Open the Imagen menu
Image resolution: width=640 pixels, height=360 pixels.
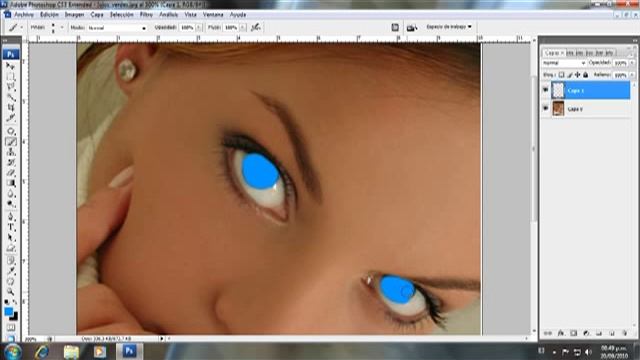click(74, 14)
